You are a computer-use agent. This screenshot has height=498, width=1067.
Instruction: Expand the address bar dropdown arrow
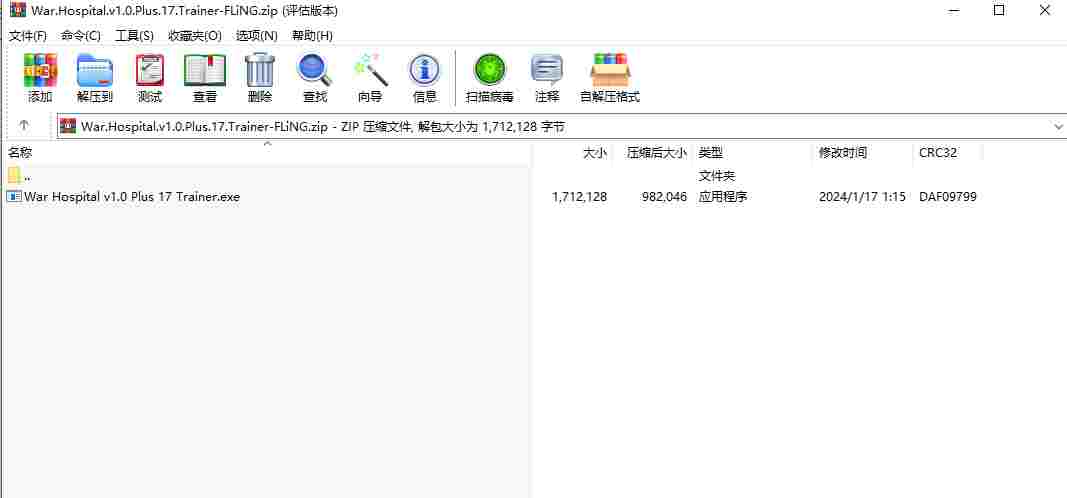click(x=1058, y=127)
